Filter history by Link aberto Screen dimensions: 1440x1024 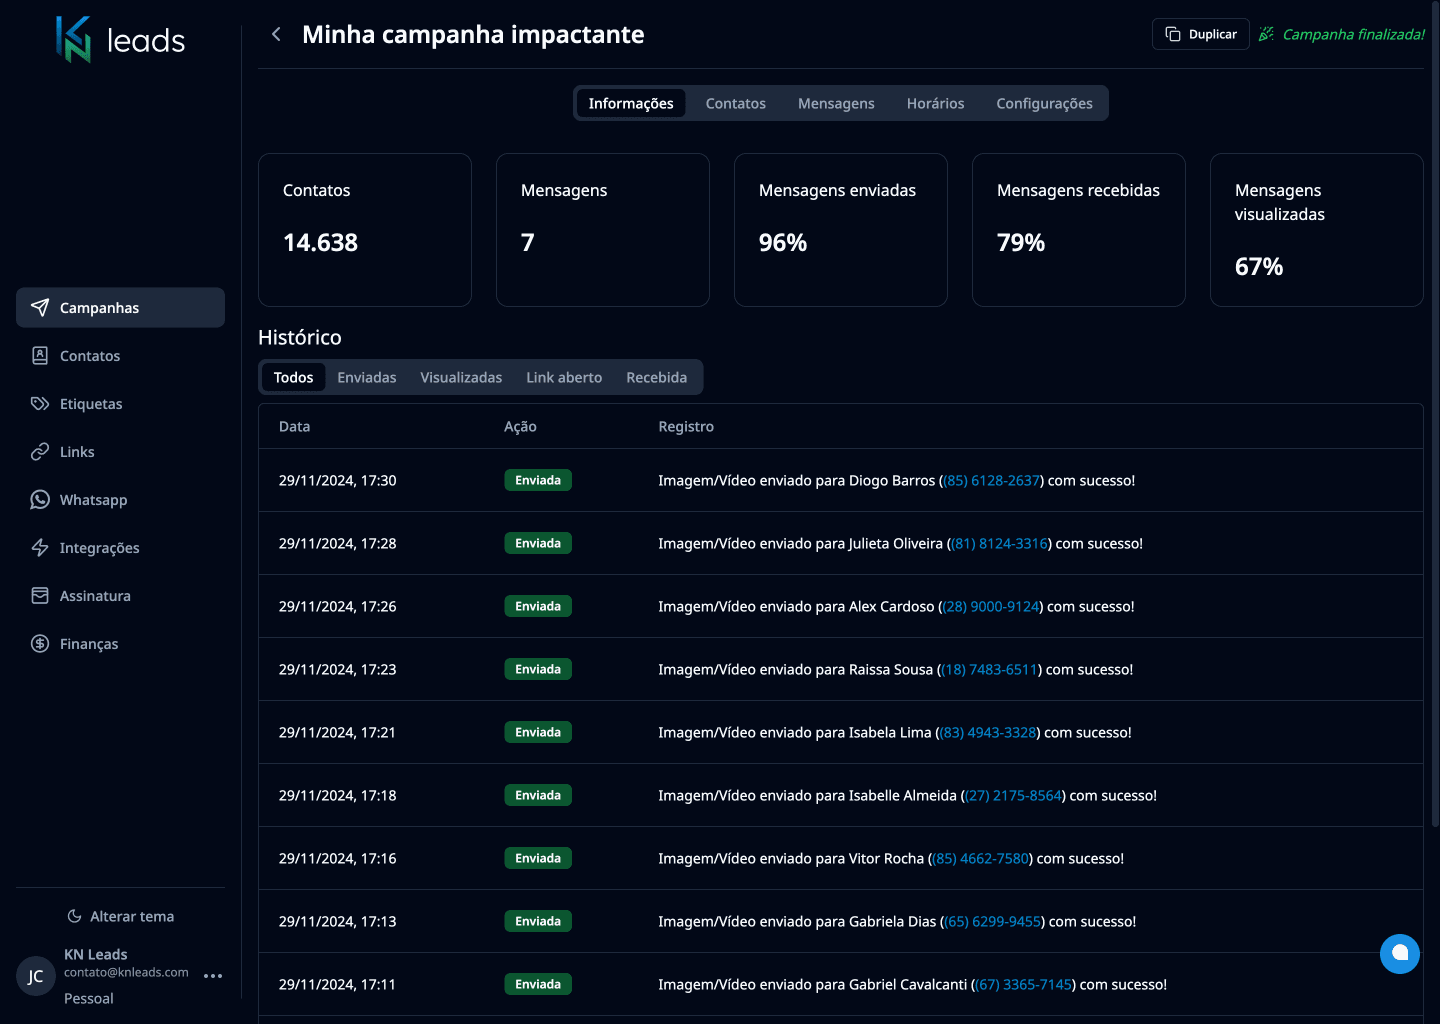[x=564, y=377]
